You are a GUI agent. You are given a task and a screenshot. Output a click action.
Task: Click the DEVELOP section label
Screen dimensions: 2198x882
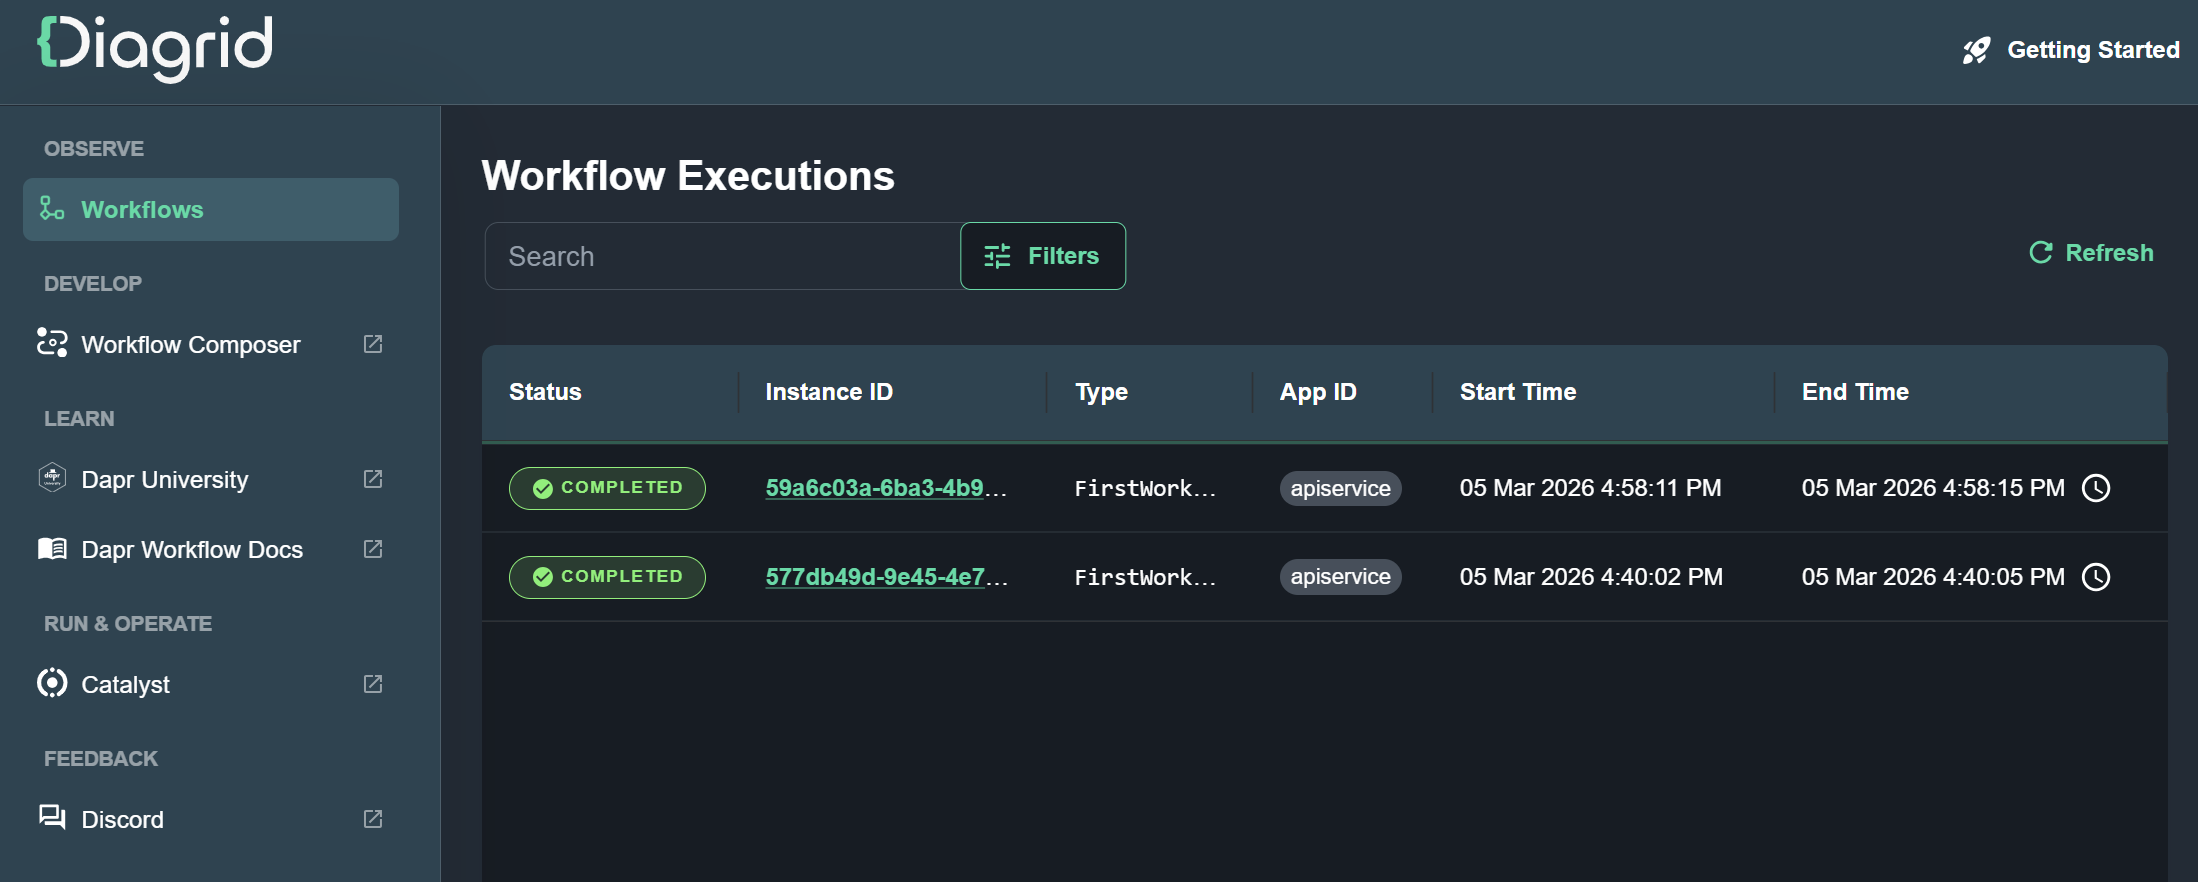pos(93,284)
